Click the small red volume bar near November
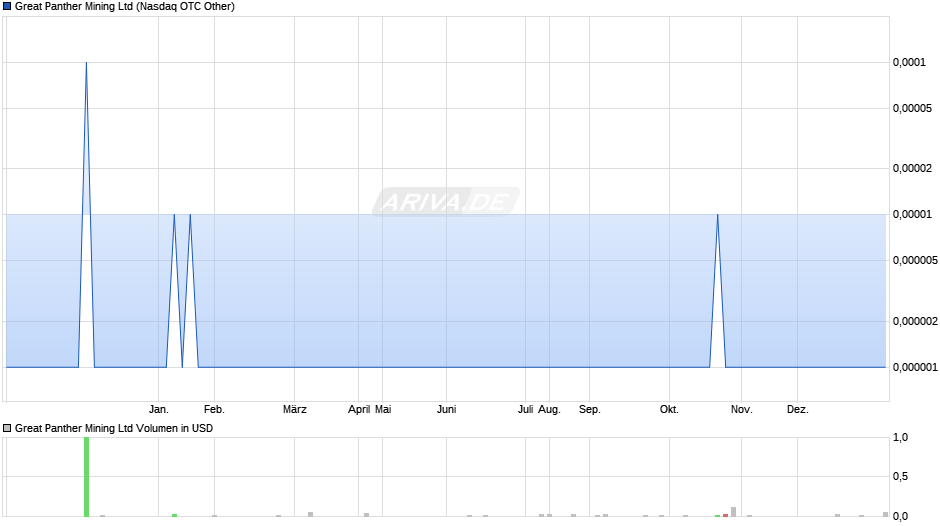Image resolution: width=940 pixels, height=526 pixels. pos(725,515)
